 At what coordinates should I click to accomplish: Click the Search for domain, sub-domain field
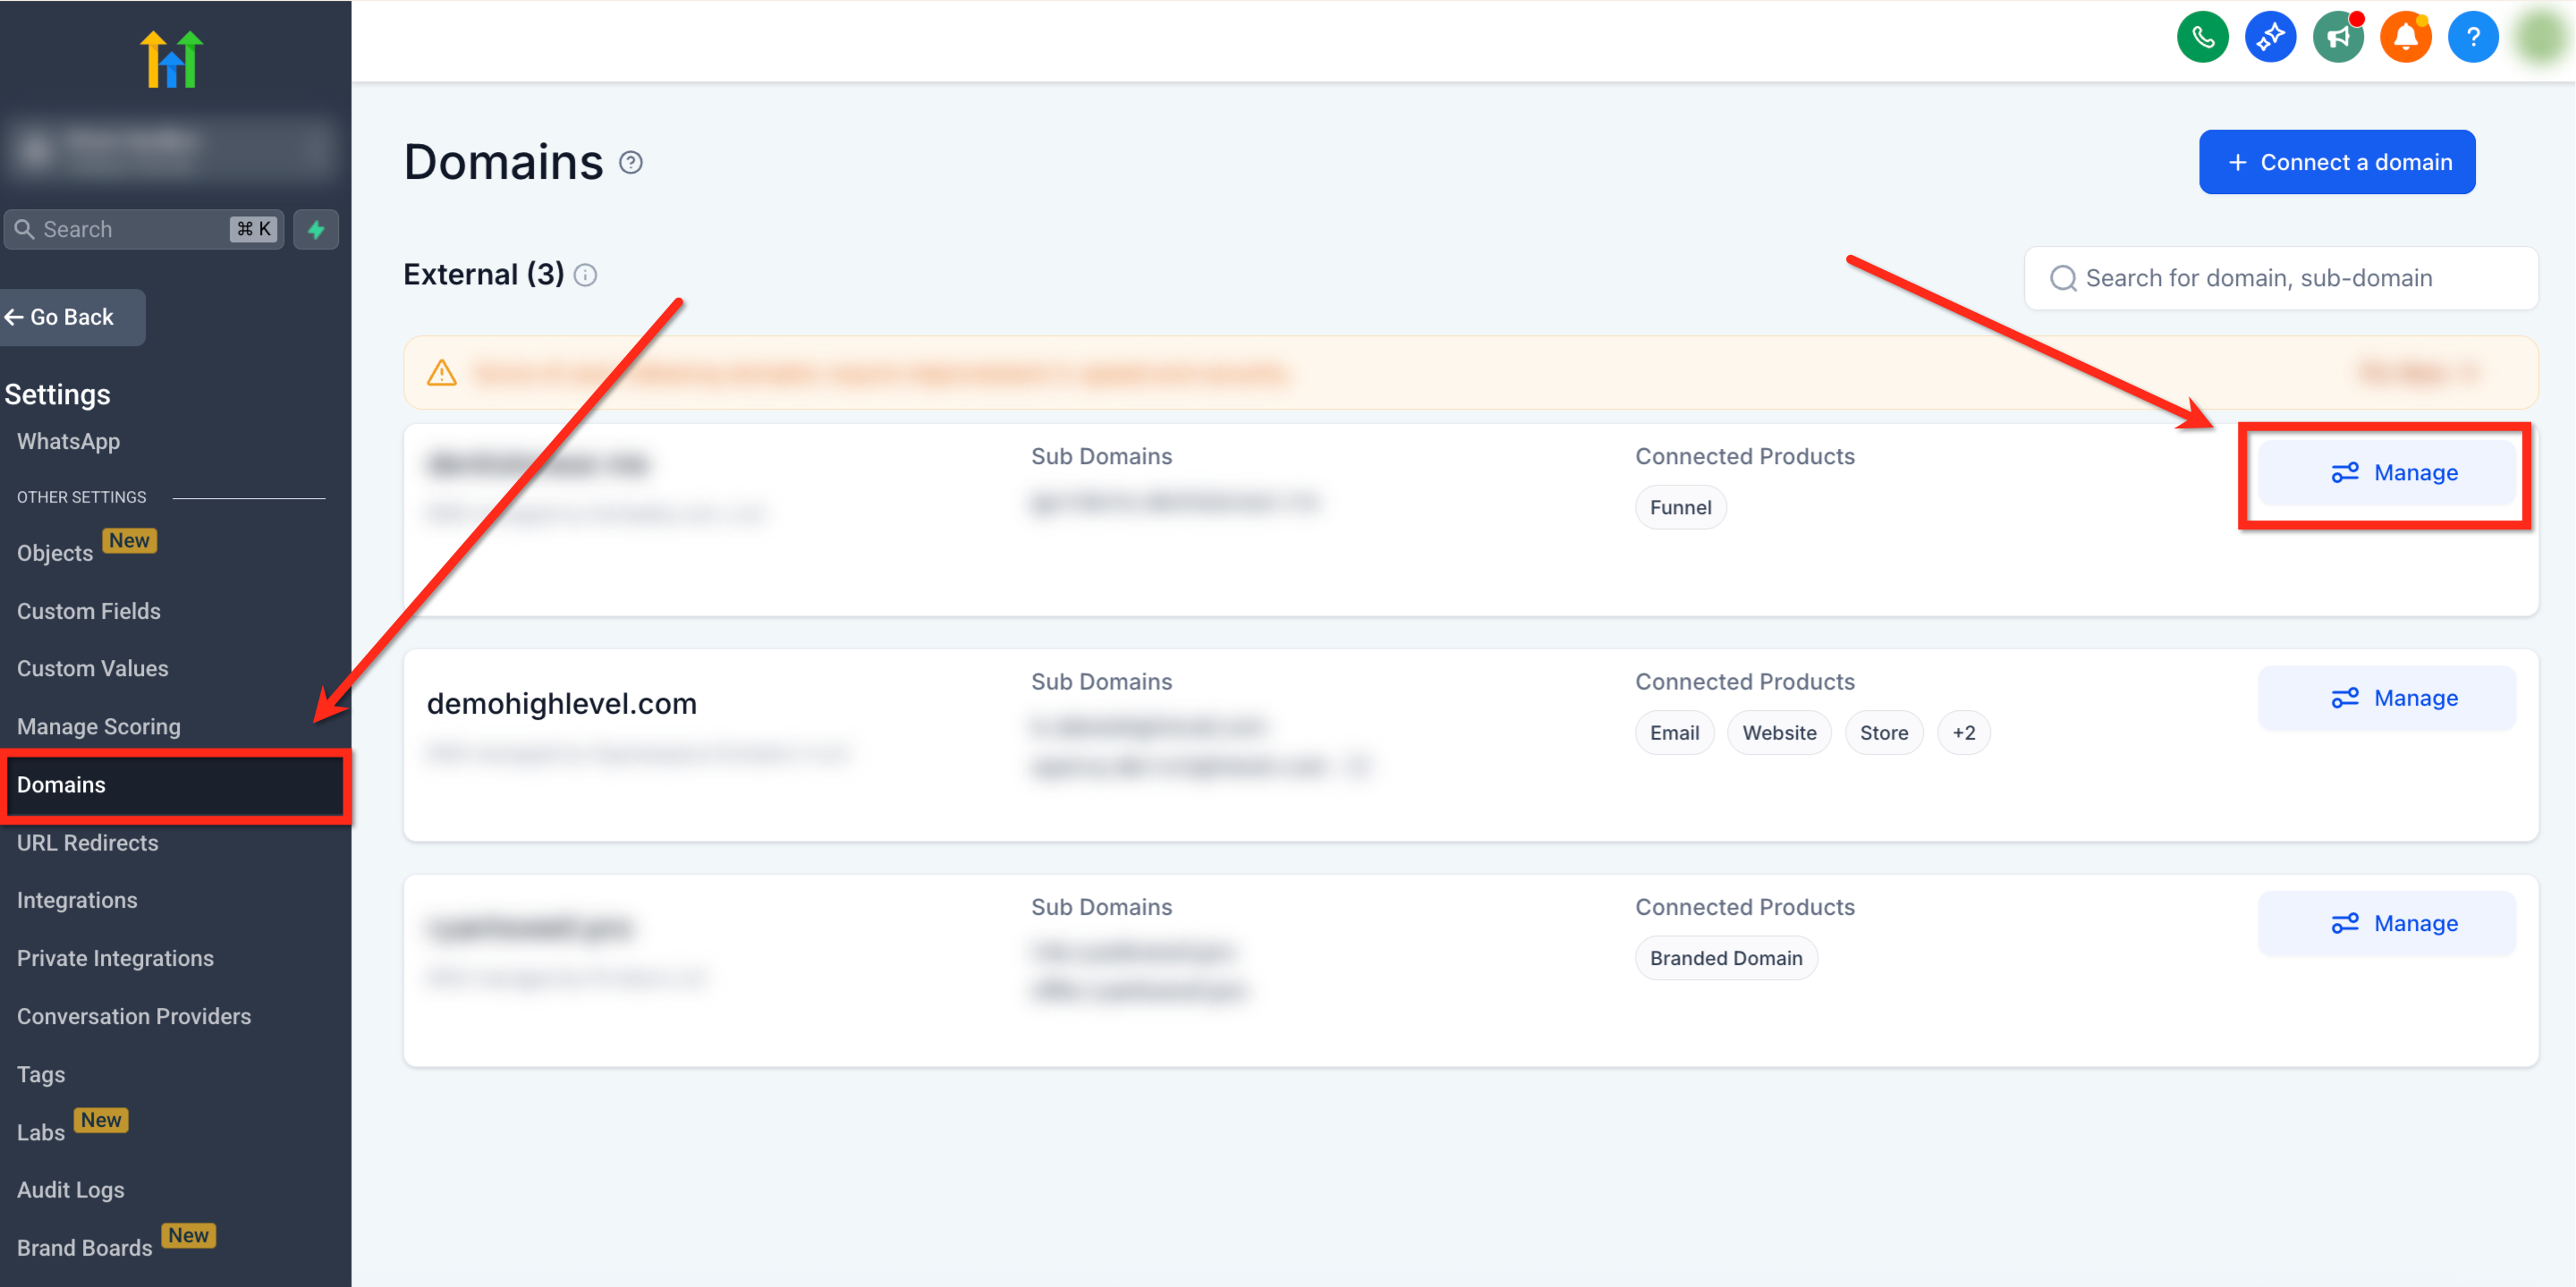pos(2280,278)
